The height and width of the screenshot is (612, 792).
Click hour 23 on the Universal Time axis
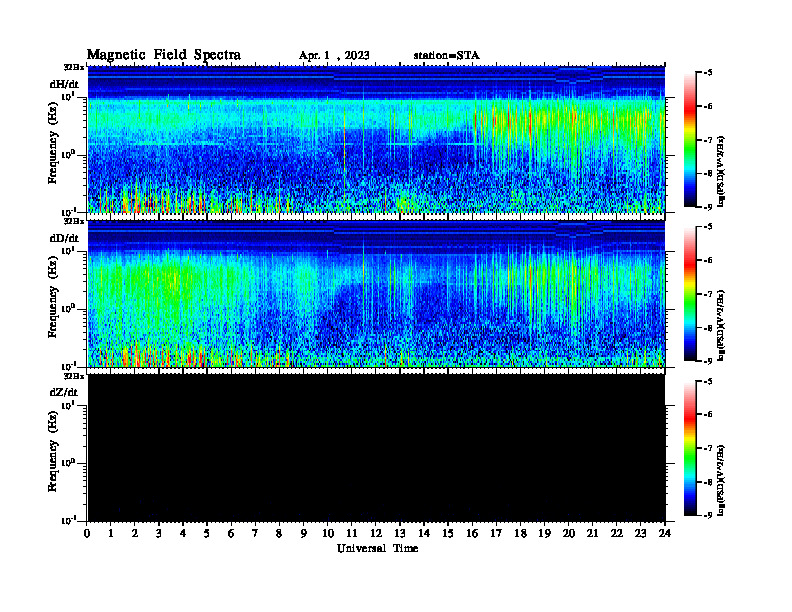[x=640, y=533]
